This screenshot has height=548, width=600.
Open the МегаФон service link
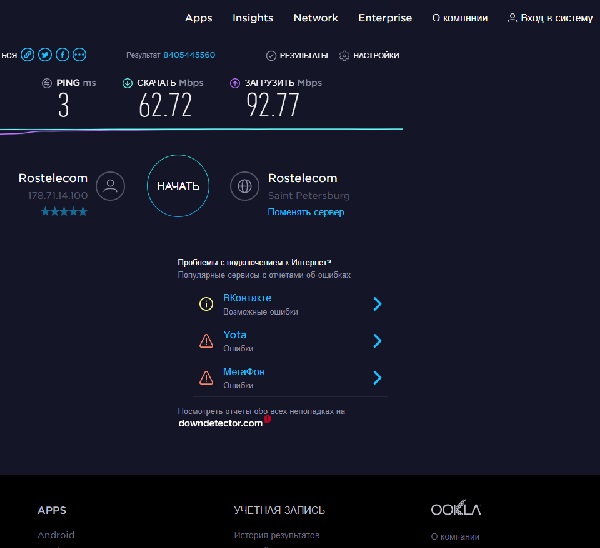pos(244,372)
